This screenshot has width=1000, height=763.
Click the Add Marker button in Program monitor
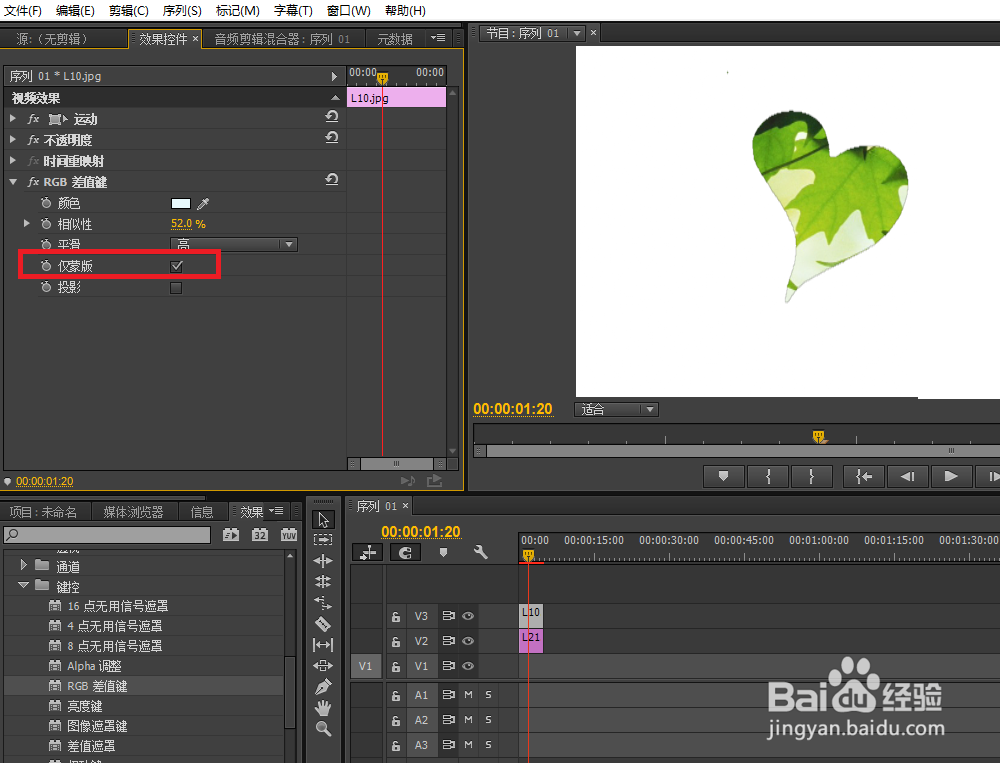point(723,477)
